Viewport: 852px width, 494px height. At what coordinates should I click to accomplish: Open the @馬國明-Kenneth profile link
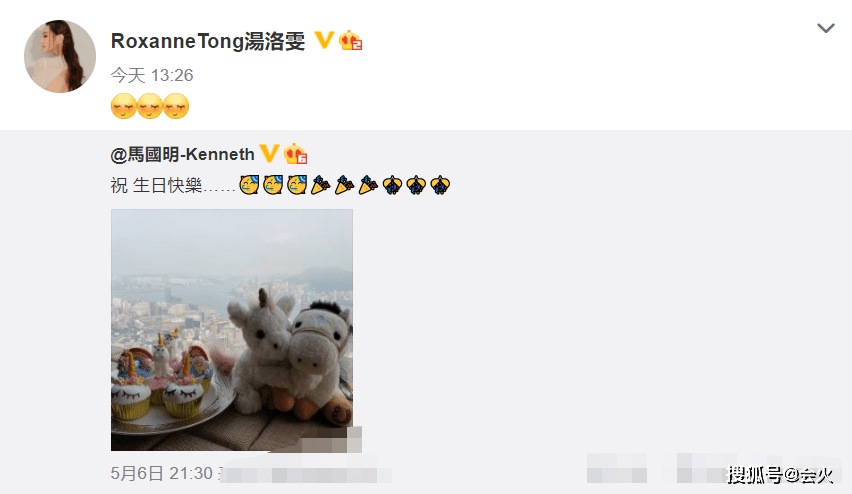point(183,154)
